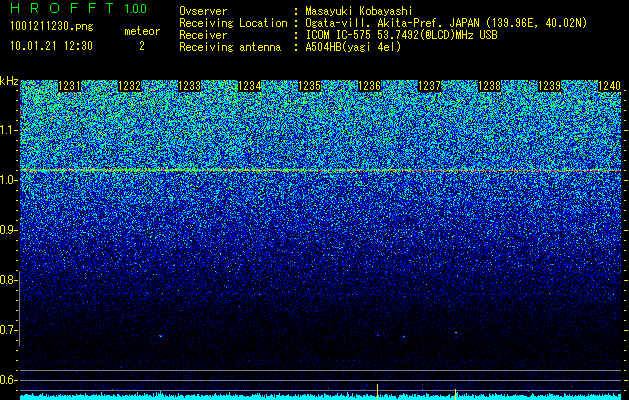Click the "Receiver" field label
The image size is (629, 400).
click(x=203, y=35)
